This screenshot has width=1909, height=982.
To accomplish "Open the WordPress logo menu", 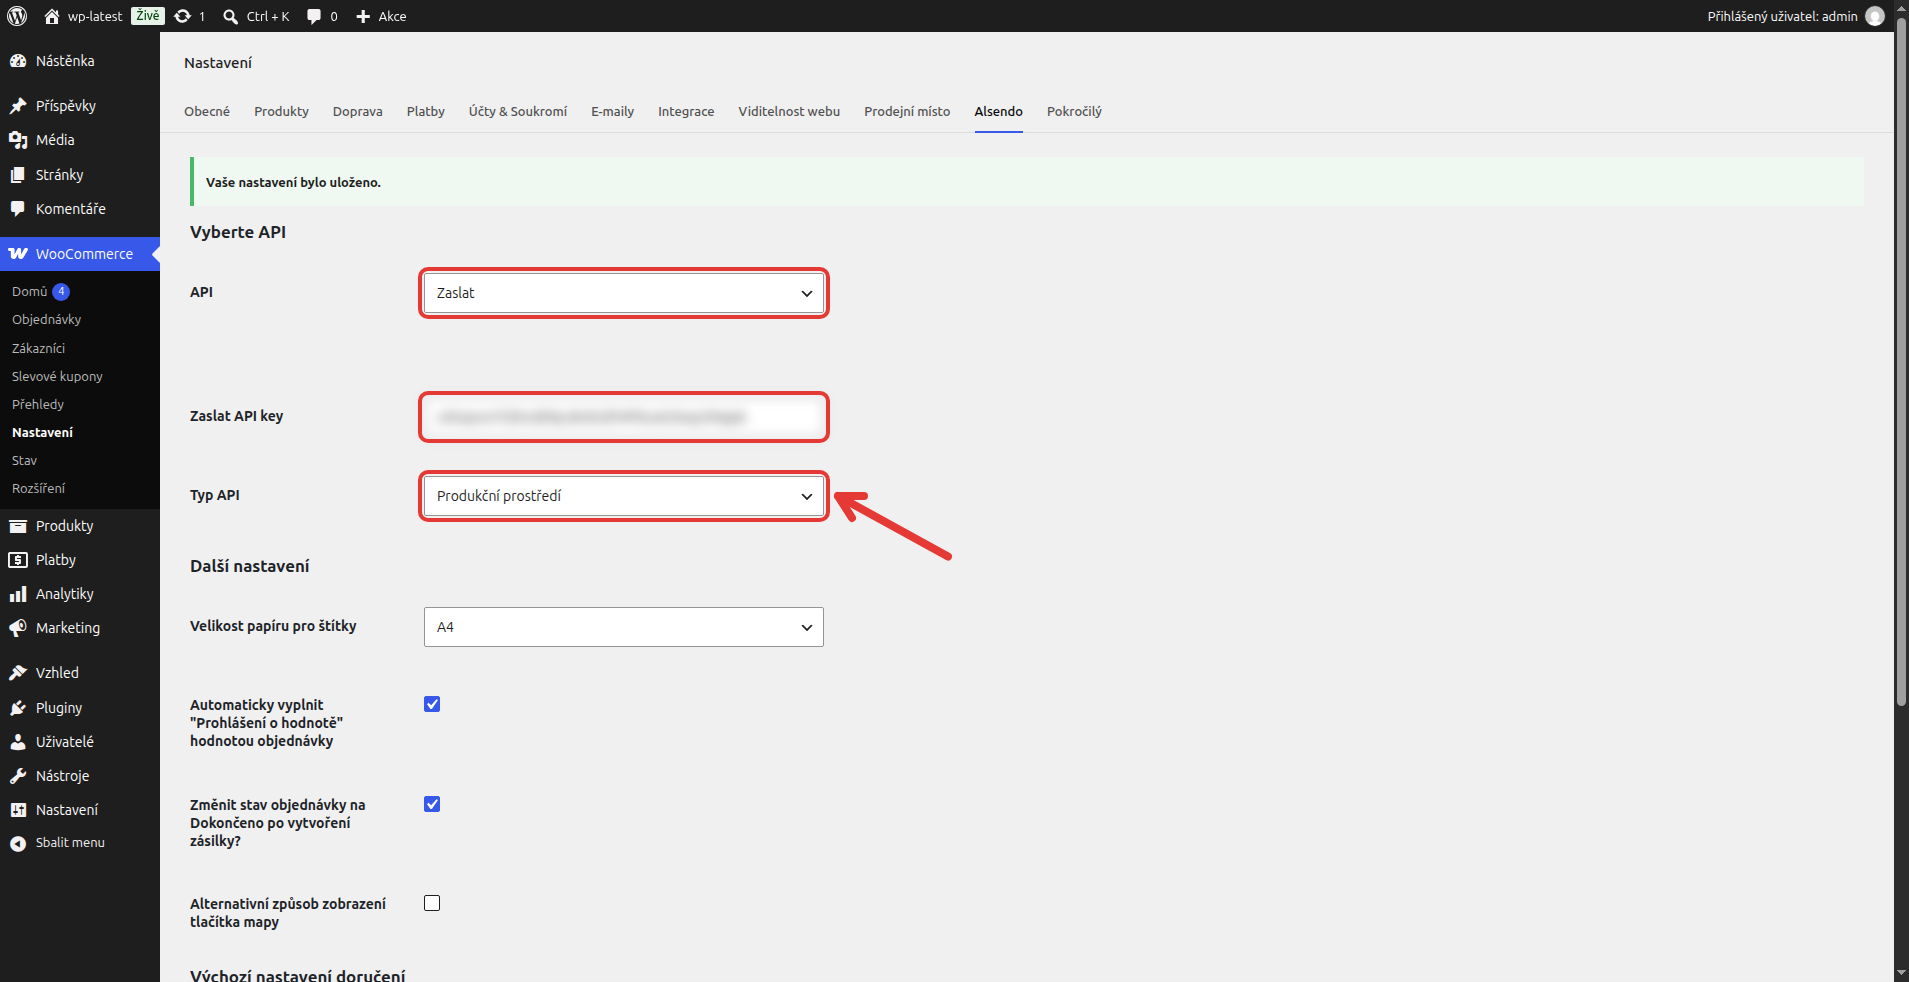I will (17, 16).
